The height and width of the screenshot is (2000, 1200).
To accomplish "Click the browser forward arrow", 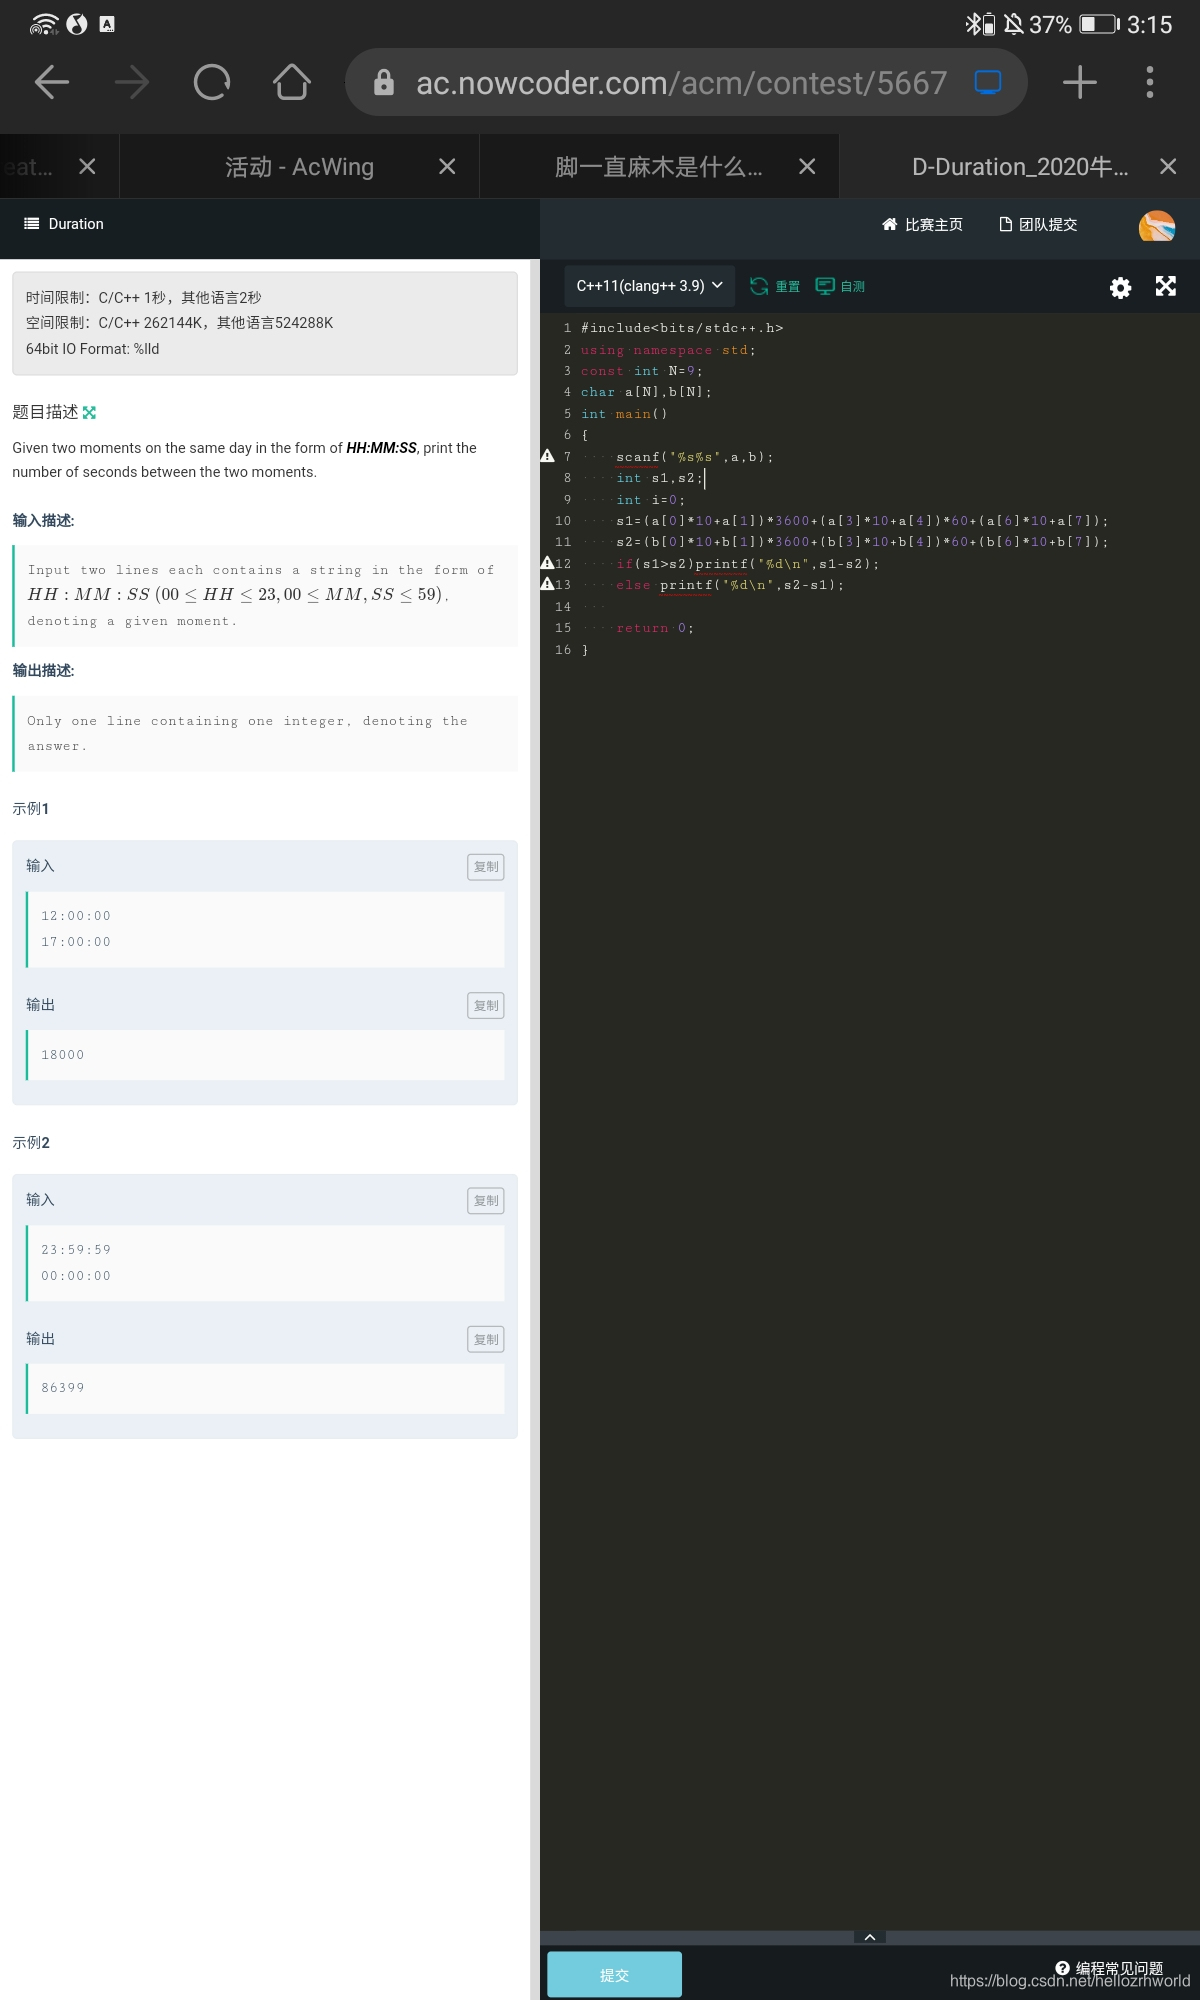I will [132, 82].
